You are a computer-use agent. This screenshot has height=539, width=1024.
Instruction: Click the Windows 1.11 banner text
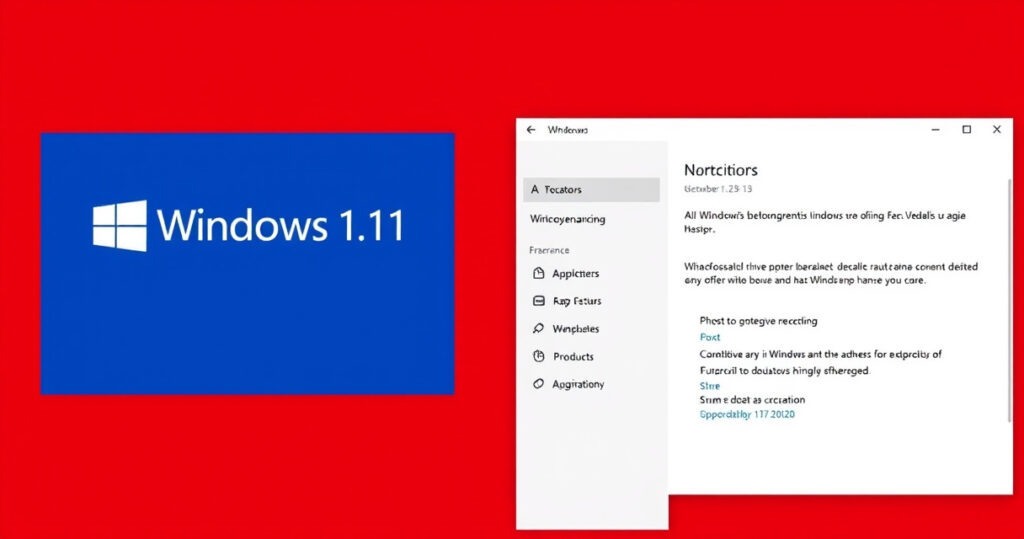pos(280,225)
